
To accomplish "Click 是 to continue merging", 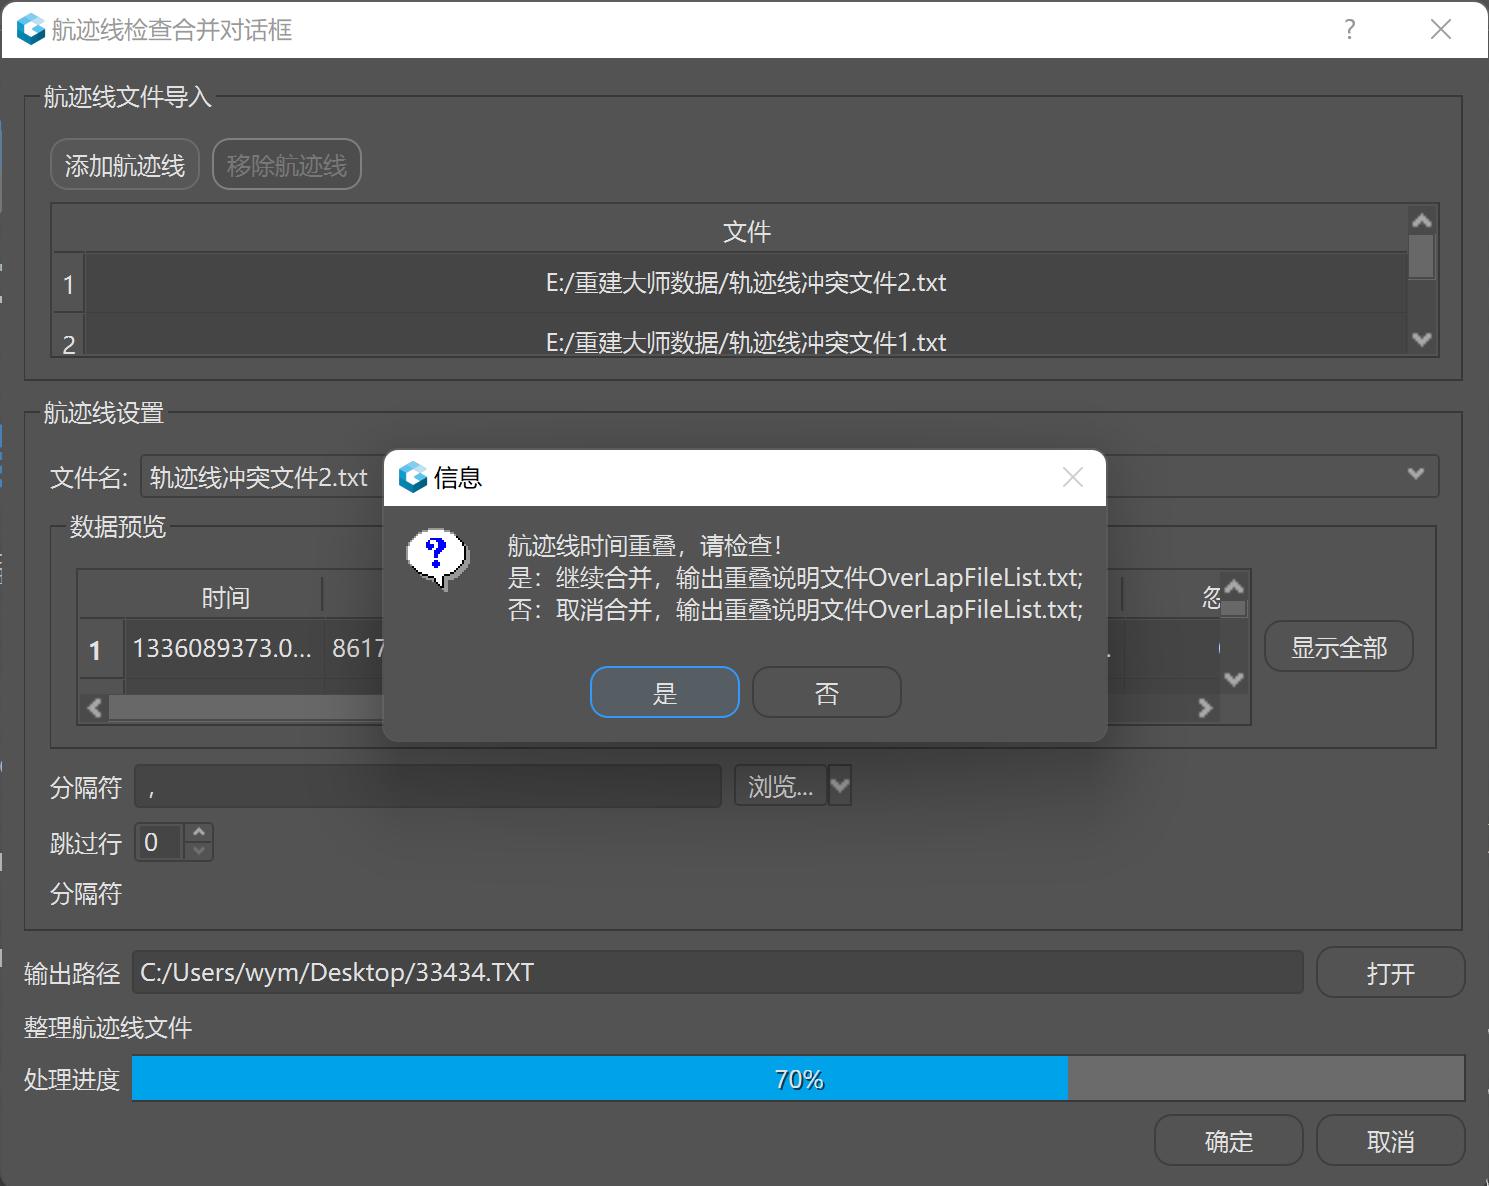I will (x=665, y=692).
